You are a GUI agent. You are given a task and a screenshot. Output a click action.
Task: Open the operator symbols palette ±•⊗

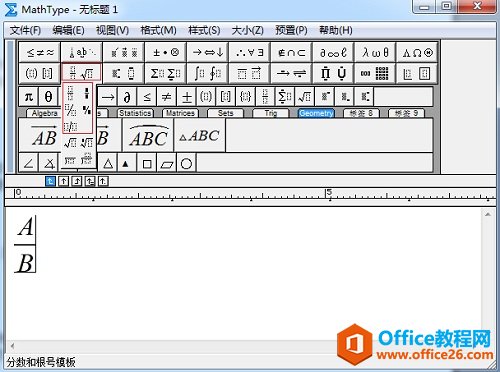(166, 52)
